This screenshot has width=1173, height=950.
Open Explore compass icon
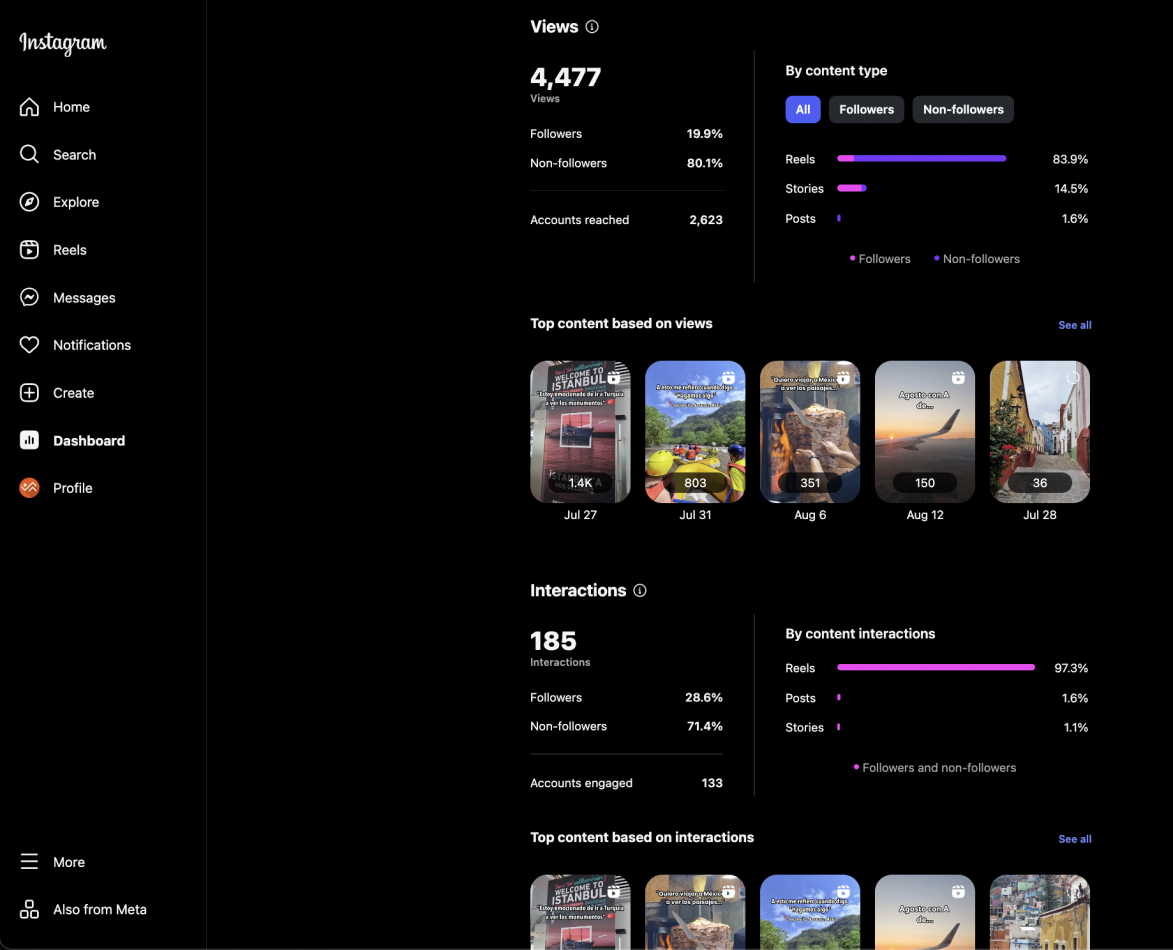[x=30, y=202]
